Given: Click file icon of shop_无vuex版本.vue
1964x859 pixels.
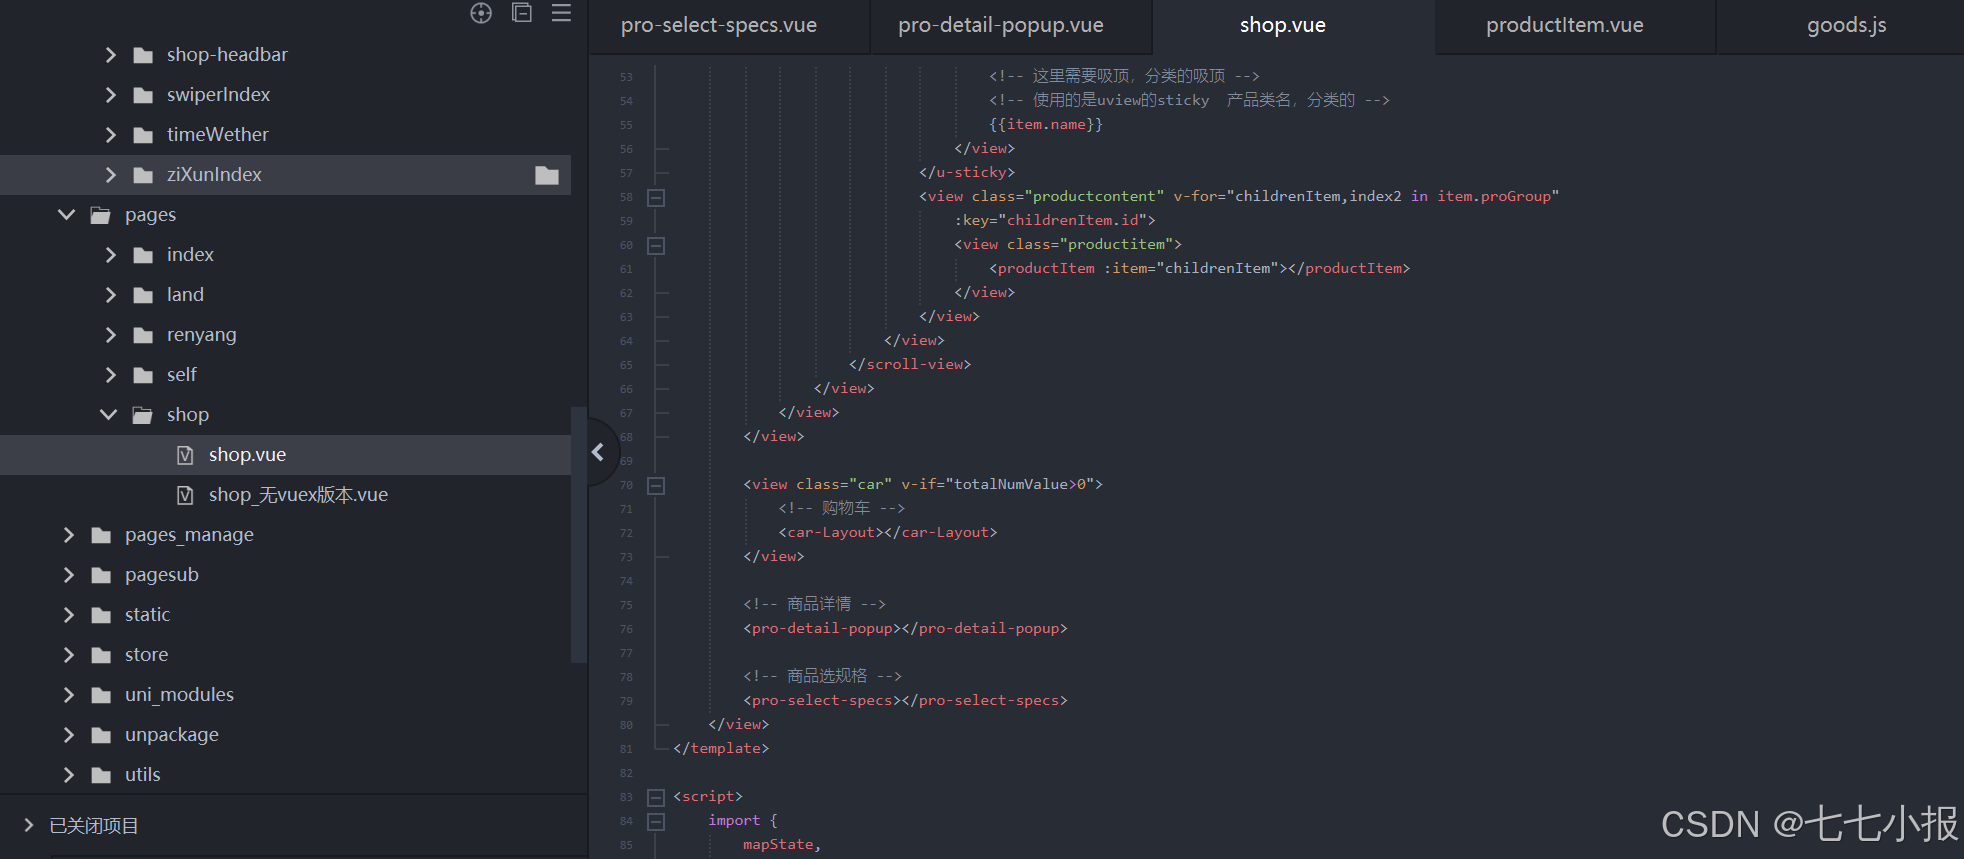Looking at the screenshot, I should tap(185, 495).
